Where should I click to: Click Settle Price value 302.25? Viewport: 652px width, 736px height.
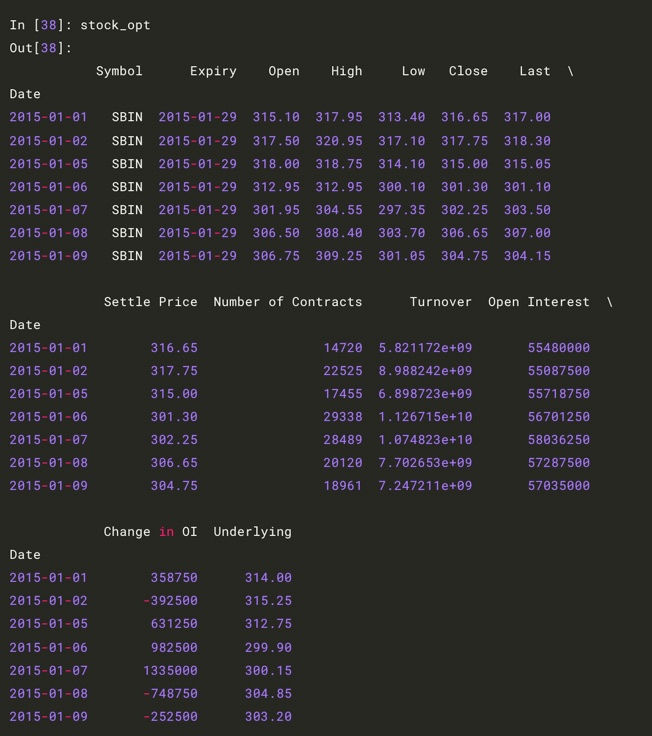coord(174,440)
